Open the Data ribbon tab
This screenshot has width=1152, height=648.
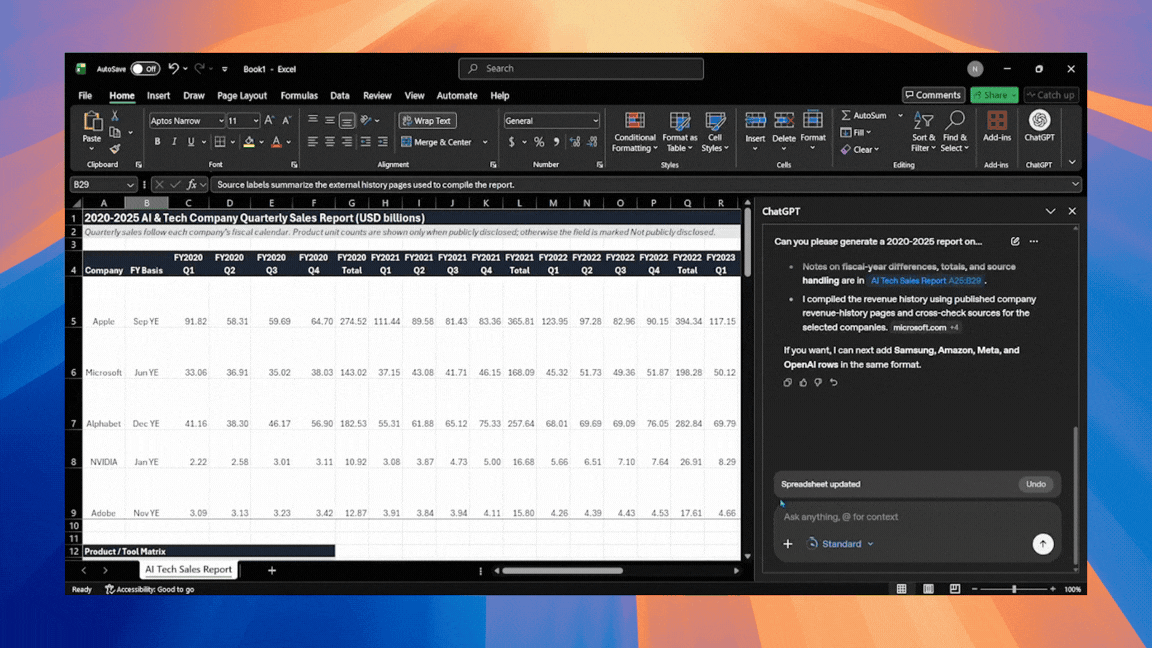(340, 95)
